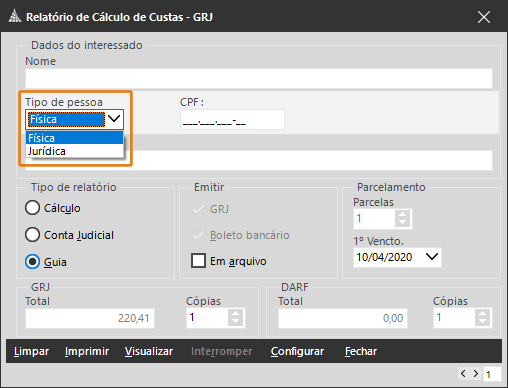This screenshot has height=388, width=508.
Task: Toggle the Boleto bancário checkbox
Action: (198, 235)
